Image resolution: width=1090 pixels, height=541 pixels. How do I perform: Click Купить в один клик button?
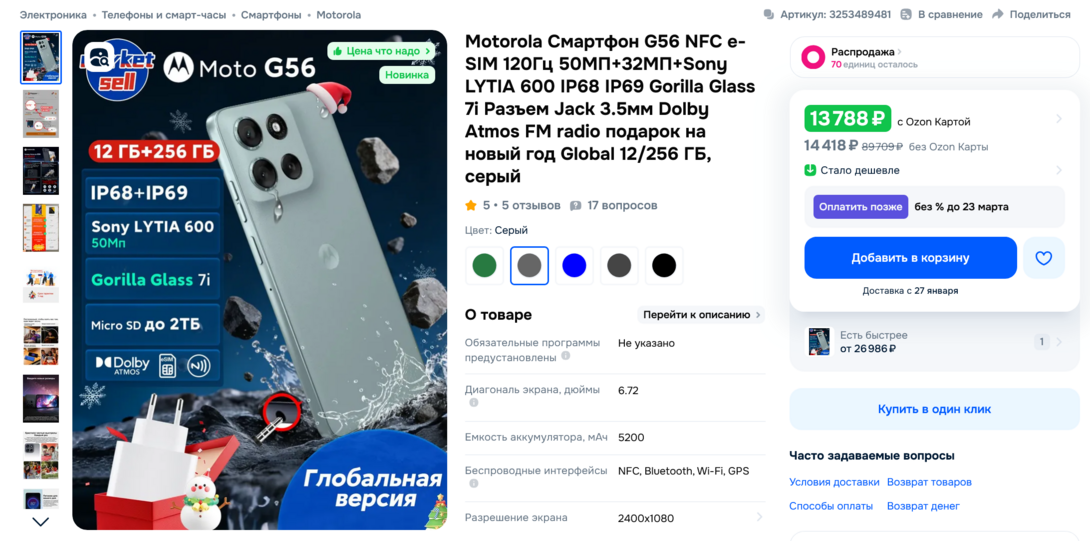934,409
